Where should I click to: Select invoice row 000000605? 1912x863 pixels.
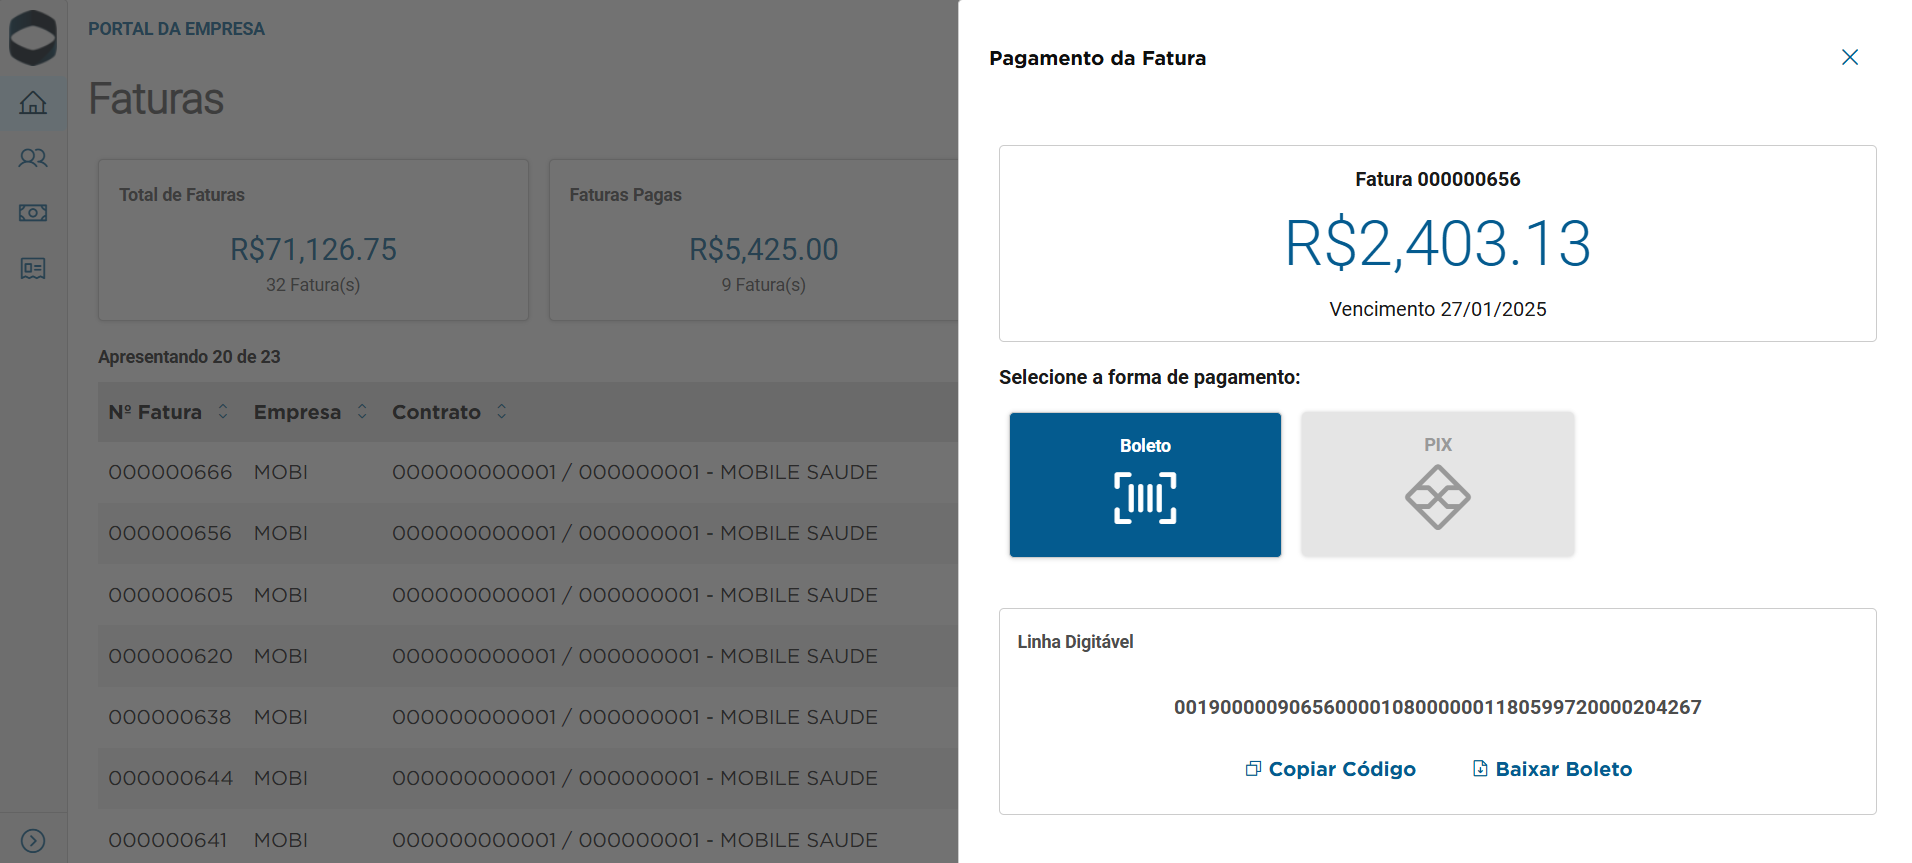click(170, 595)
